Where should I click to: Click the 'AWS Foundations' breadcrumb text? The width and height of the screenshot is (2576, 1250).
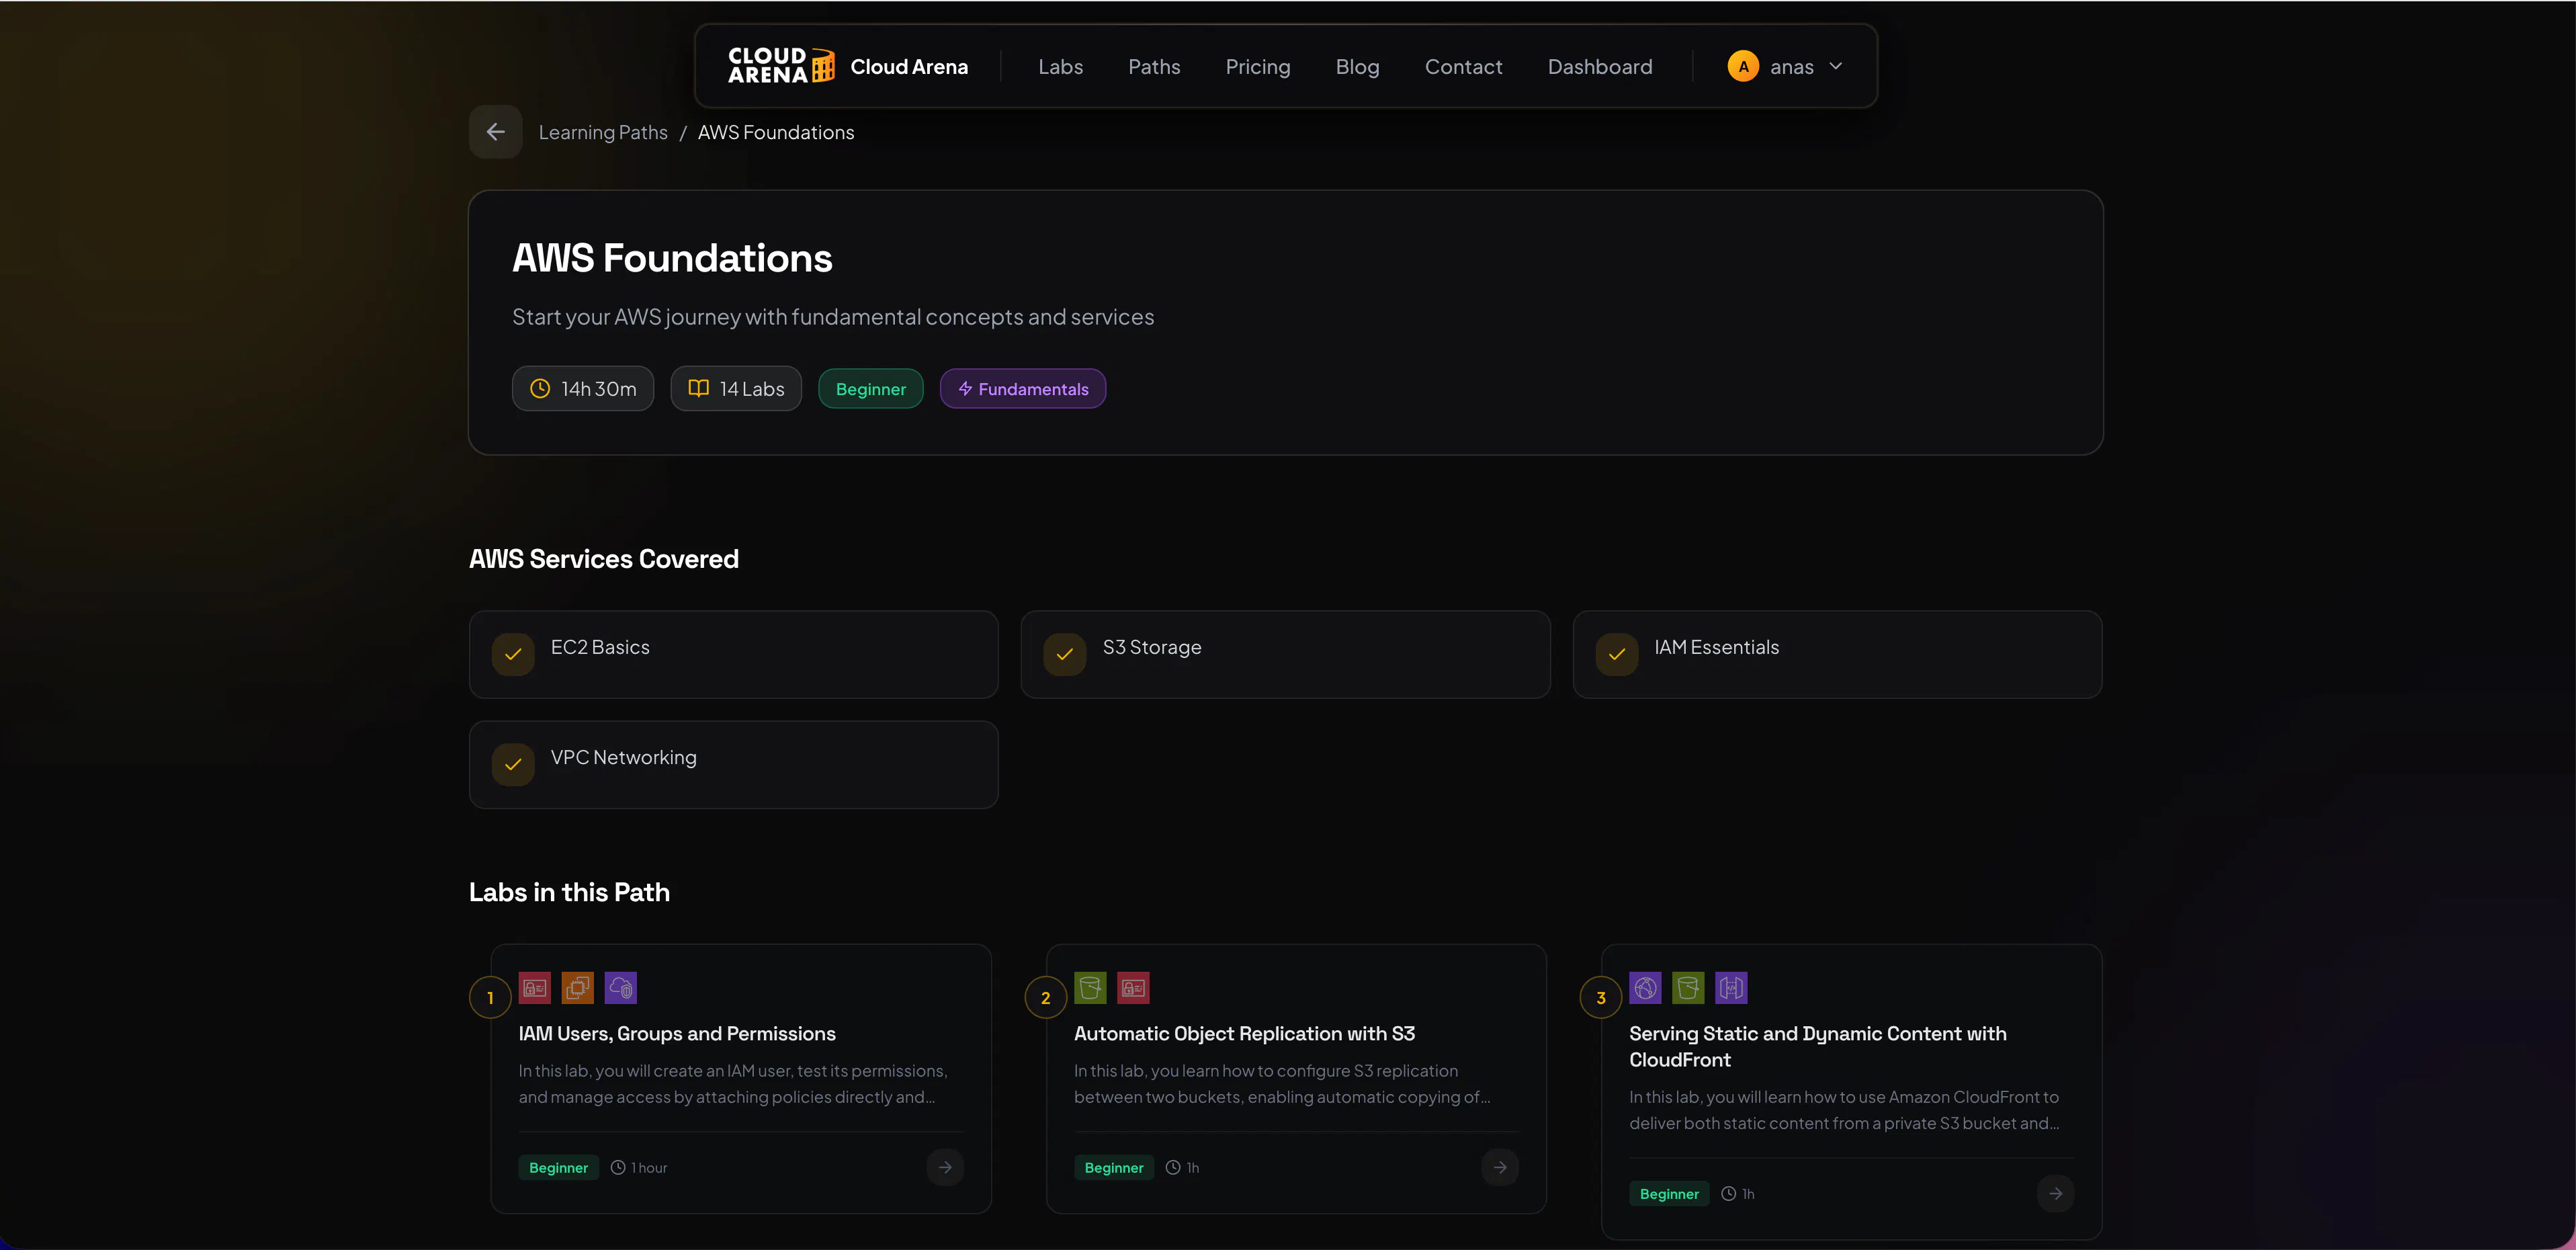pos(776,132)
